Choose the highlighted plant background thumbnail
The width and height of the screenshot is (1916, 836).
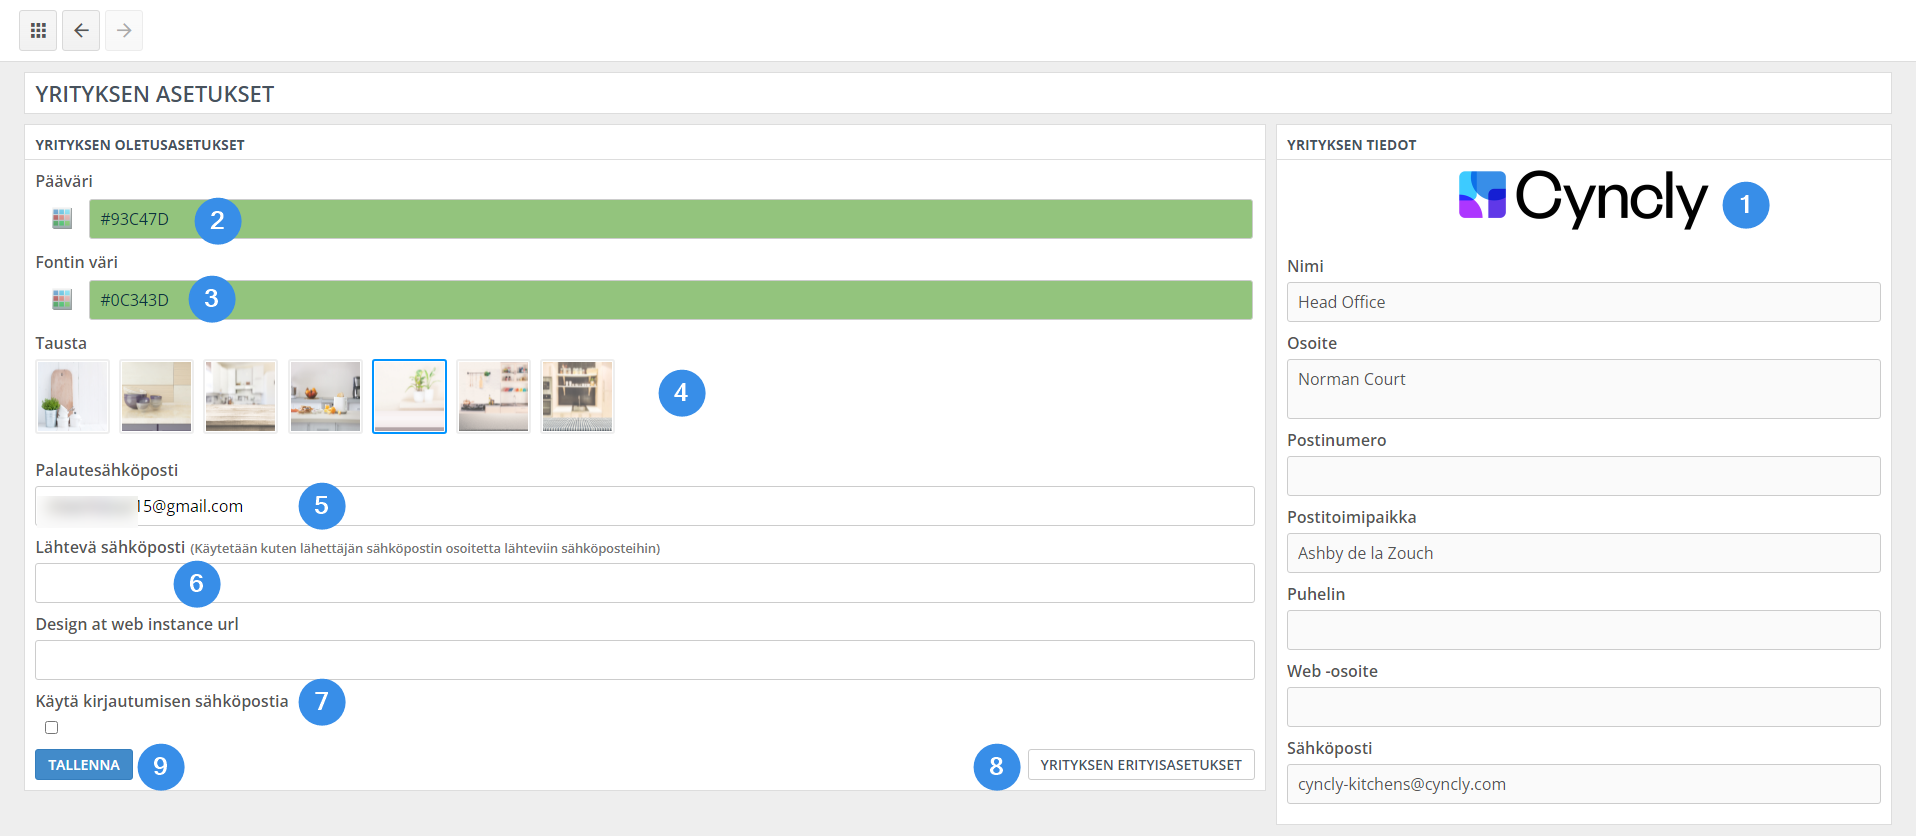coord(409,396)
